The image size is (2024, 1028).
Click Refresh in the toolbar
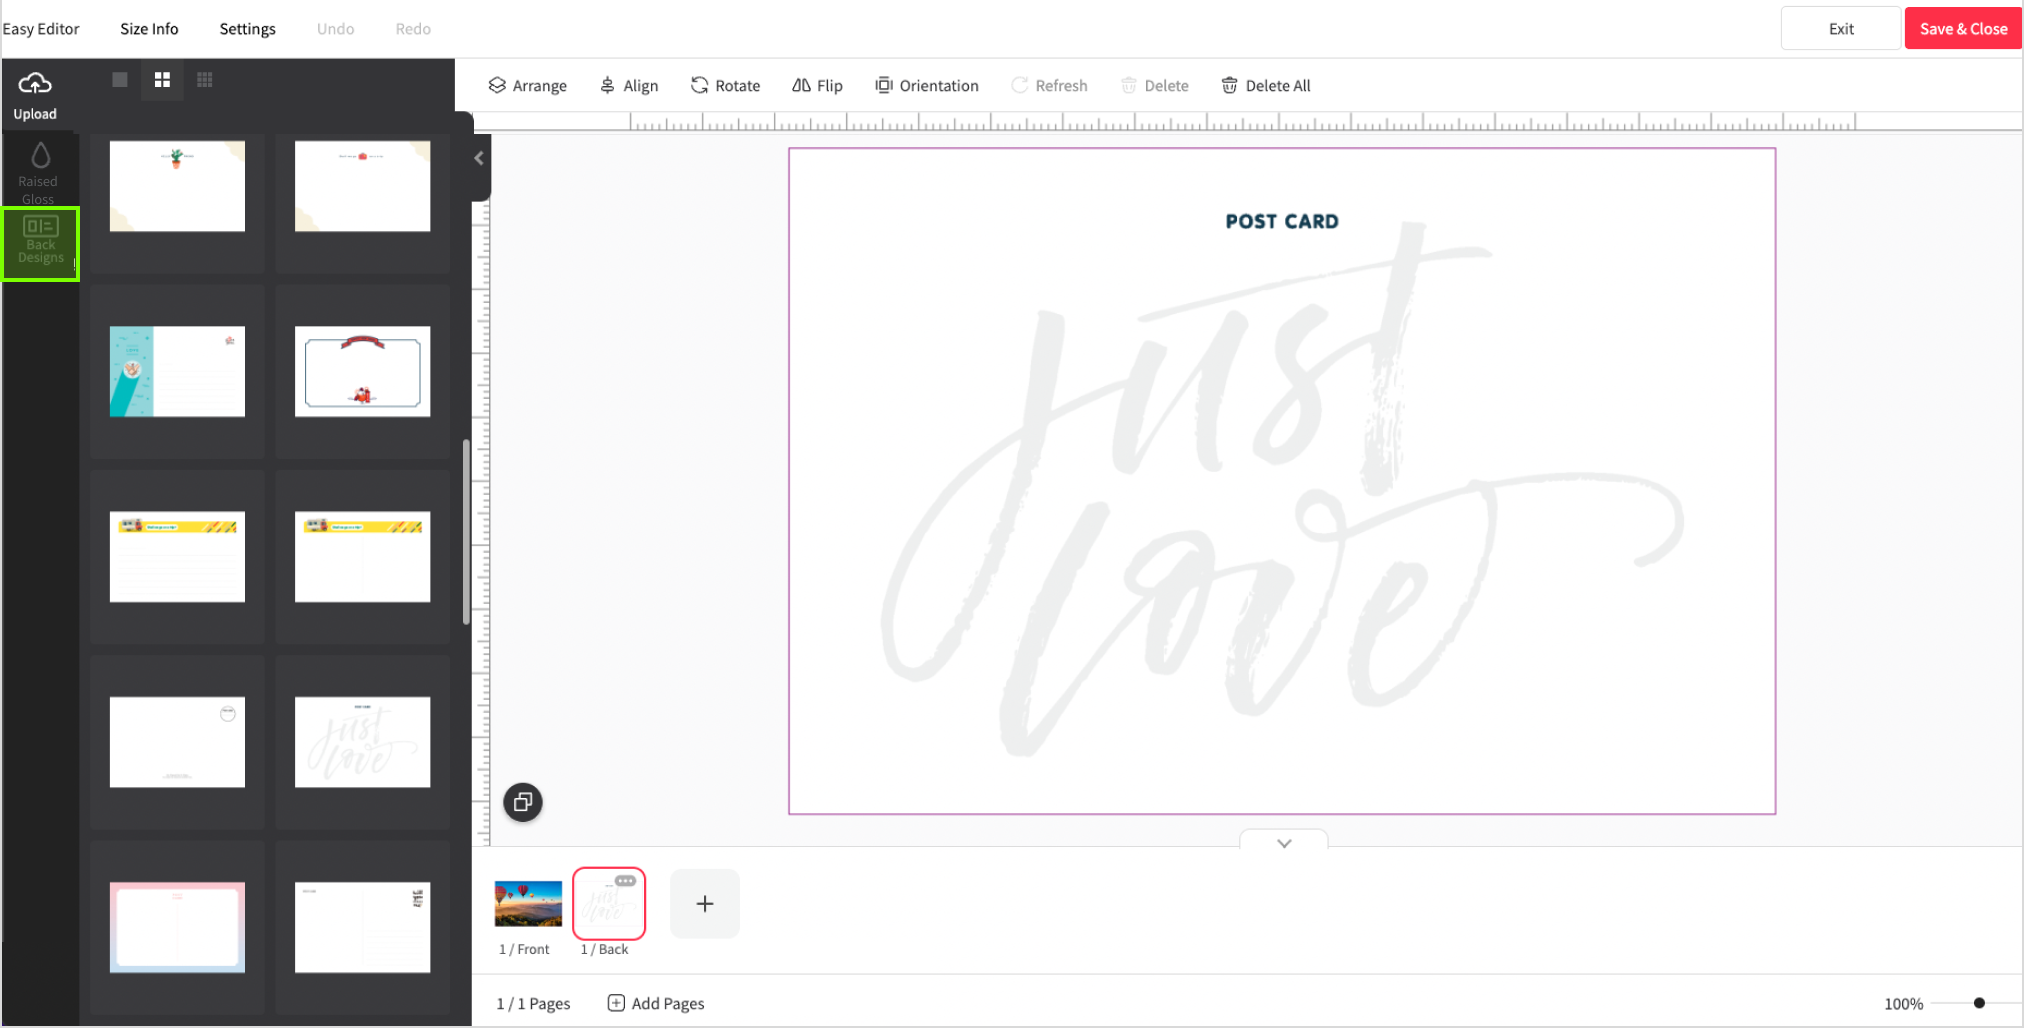[x=1049, y=86]
